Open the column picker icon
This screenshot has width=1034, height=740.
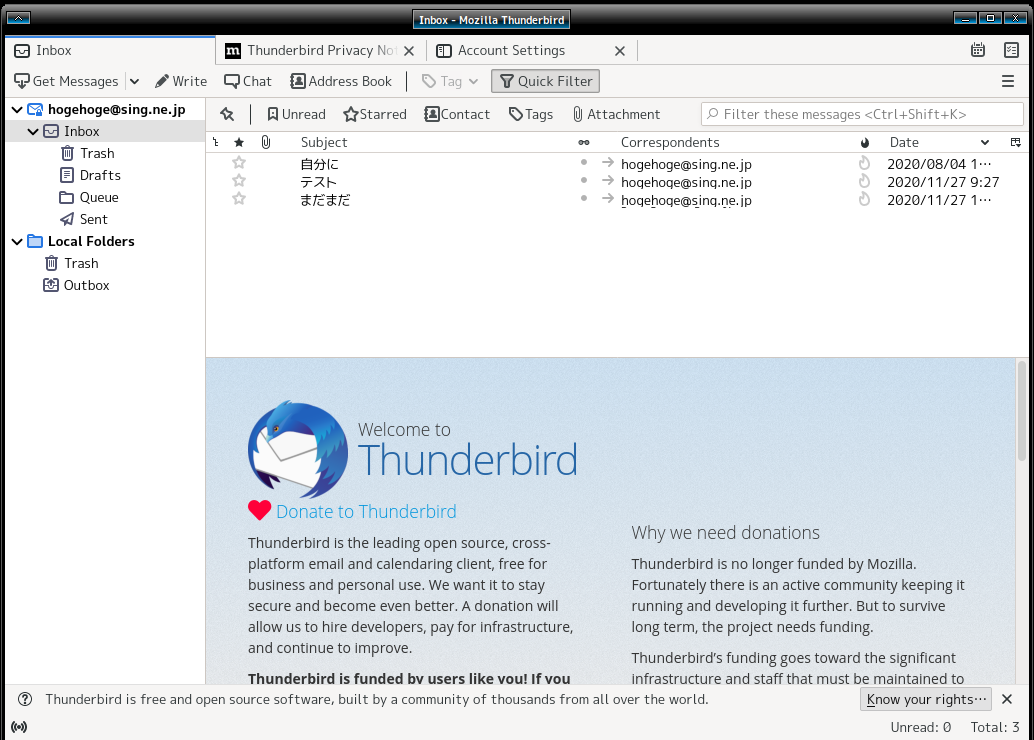(1016, 142)
